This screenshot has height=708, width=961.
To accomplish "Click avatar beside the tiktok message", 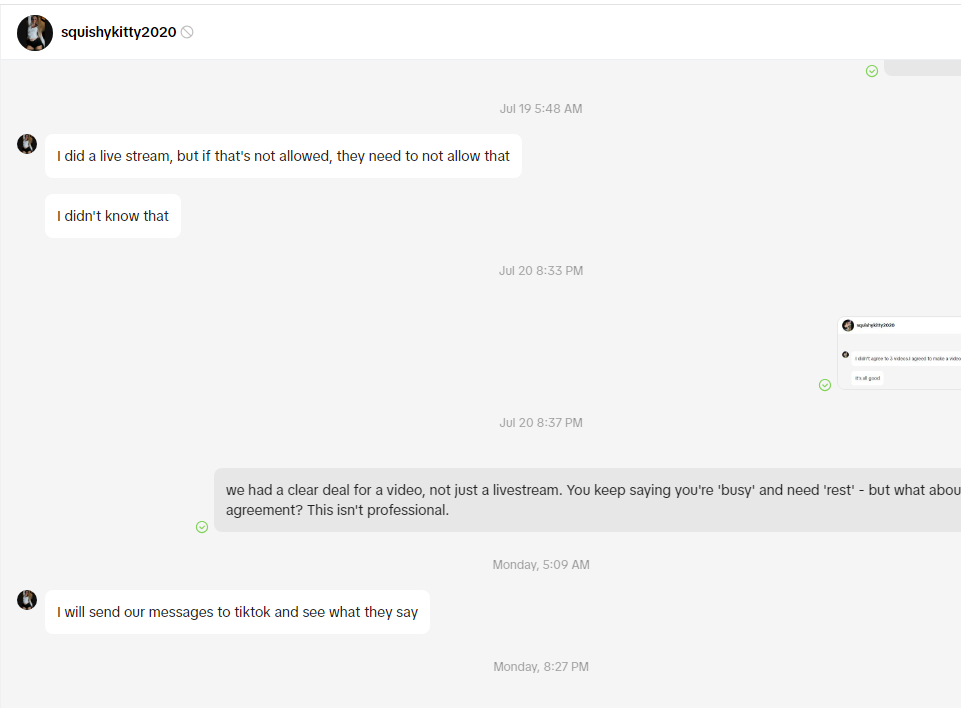I will (x=27, y=600).
